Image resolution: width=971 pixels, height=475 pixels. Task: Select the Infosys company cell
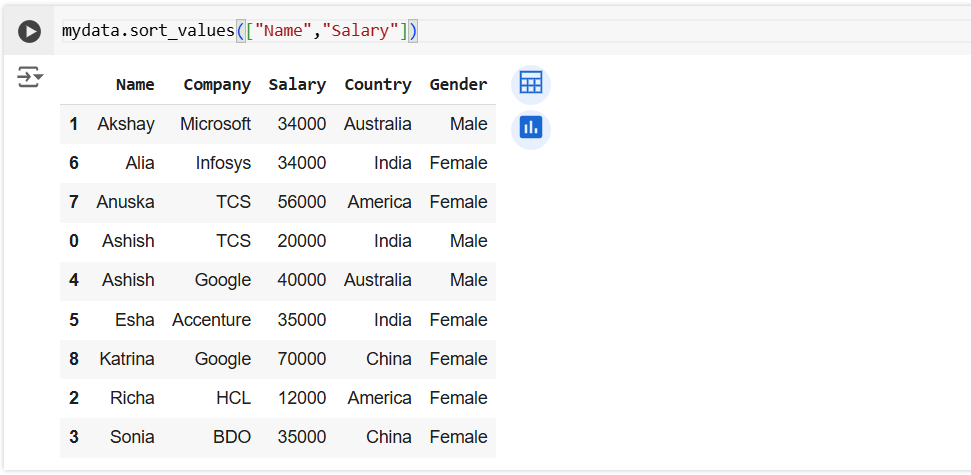223,163
